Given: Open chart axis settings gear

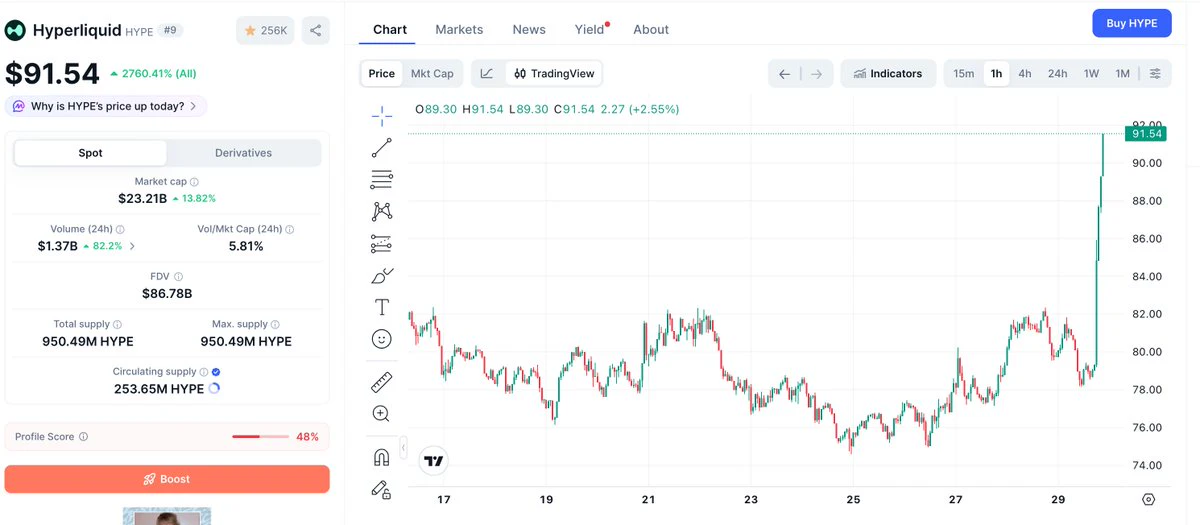Looking at the screenshot, I should pyautogui.click(x=1148, y=499).
